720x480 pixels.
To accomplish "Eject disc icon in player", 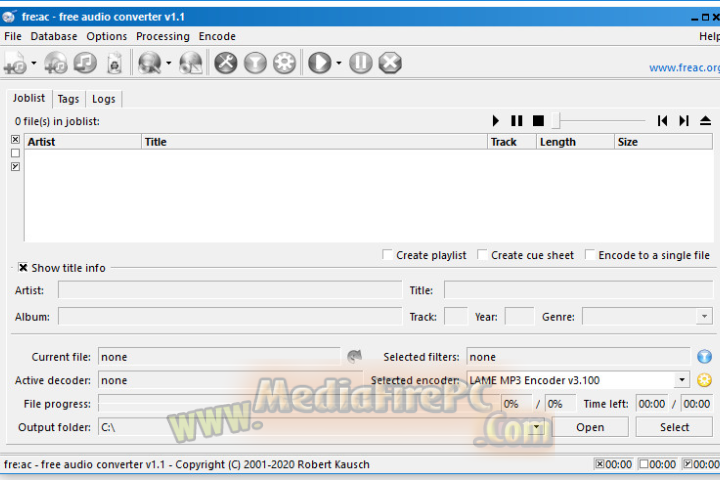I will pyautogui.click(x=705, y=121).
